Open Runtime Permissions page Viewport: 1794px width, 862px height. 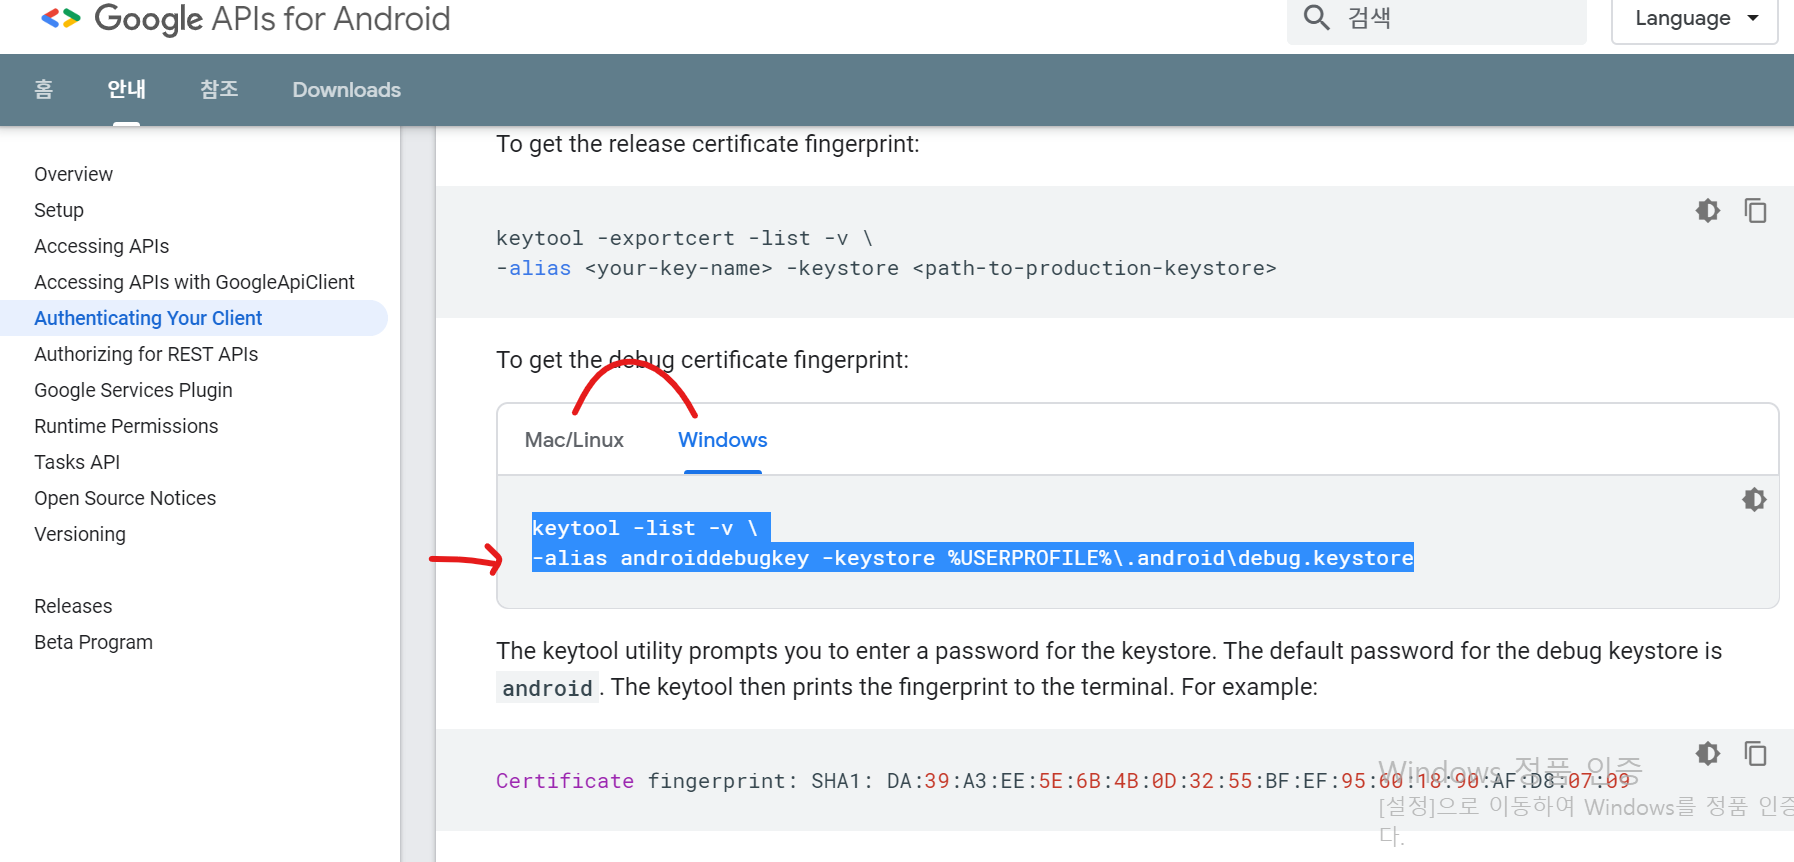(x=126, y=426)
